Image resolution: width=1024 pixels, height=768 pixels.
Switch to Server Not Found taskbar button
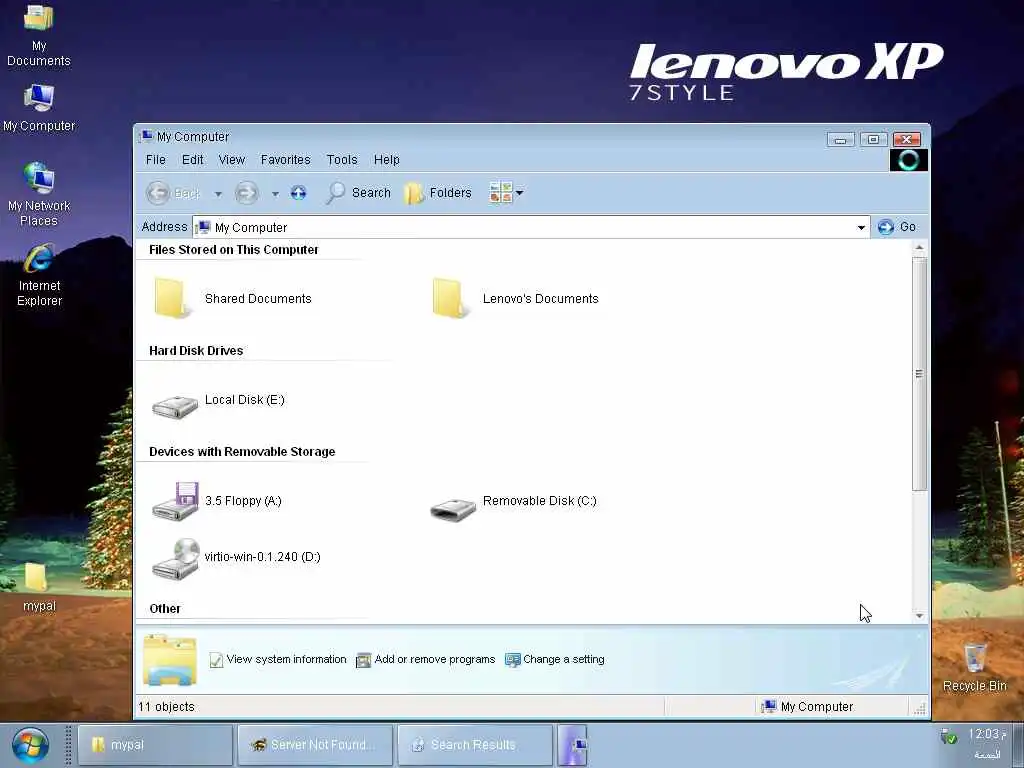(315, 744)
